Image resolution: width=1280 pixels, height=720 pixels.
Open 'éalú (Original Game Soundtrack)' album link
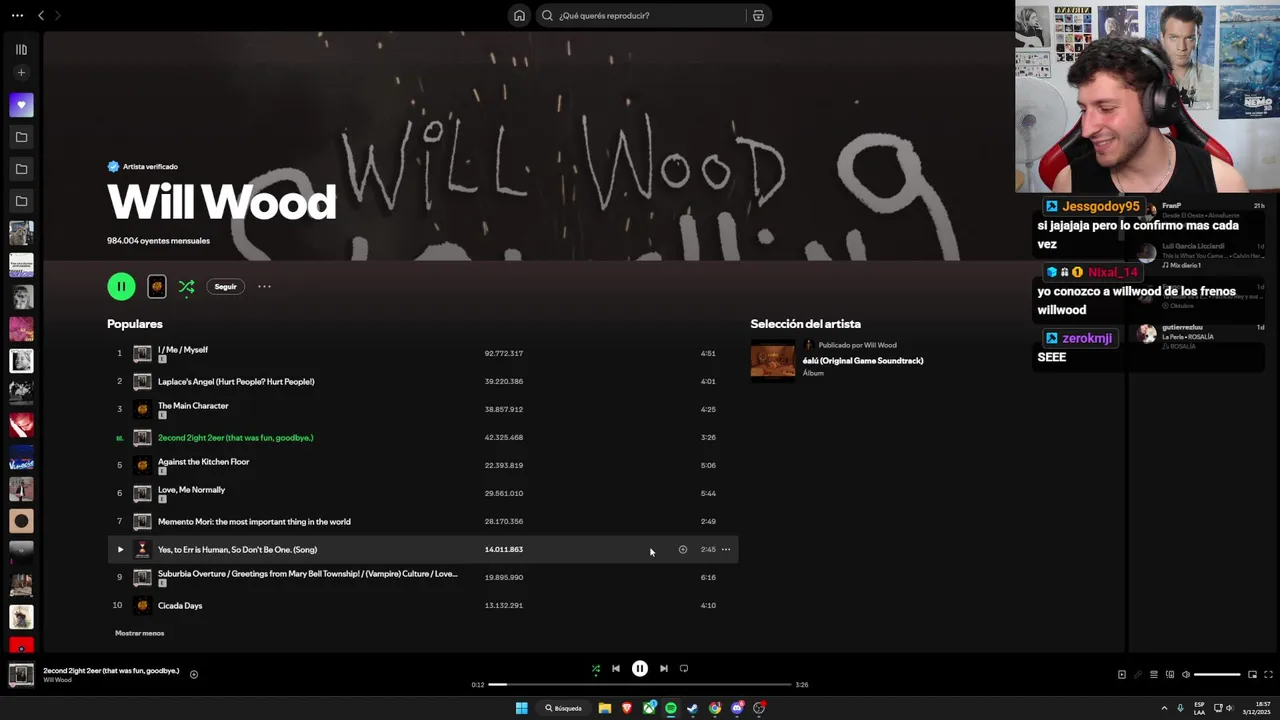tap(863, 360)
